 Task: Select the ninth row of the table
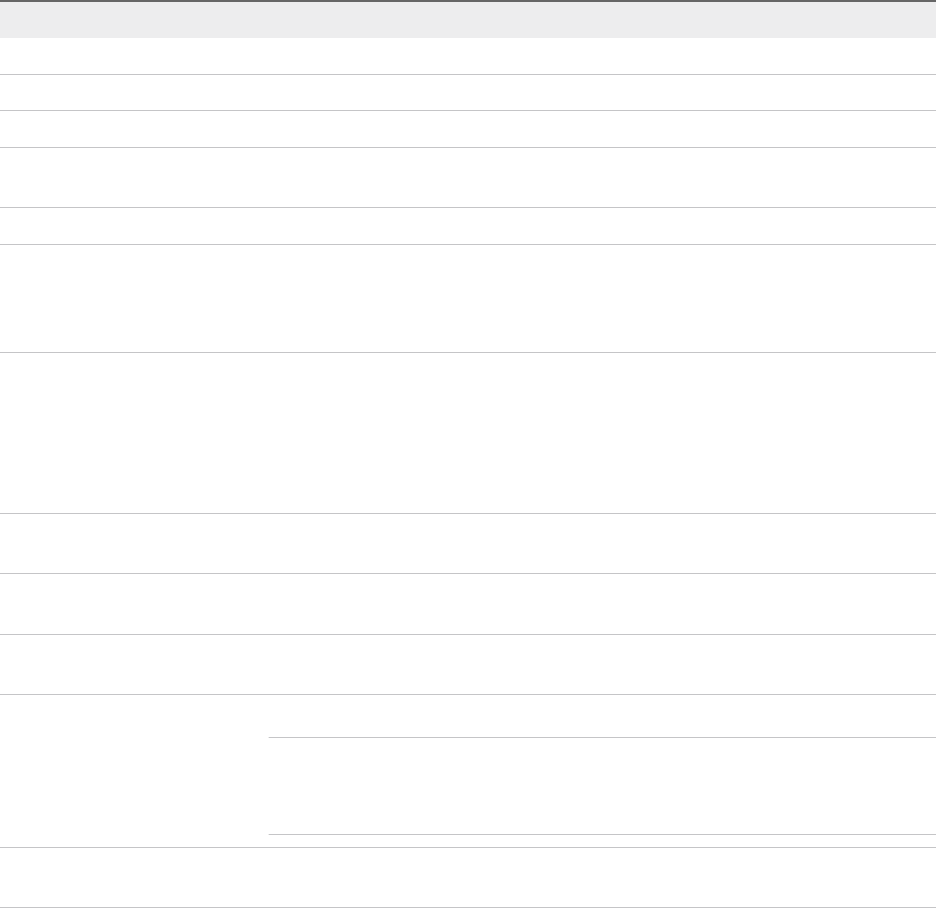[468, 603]
